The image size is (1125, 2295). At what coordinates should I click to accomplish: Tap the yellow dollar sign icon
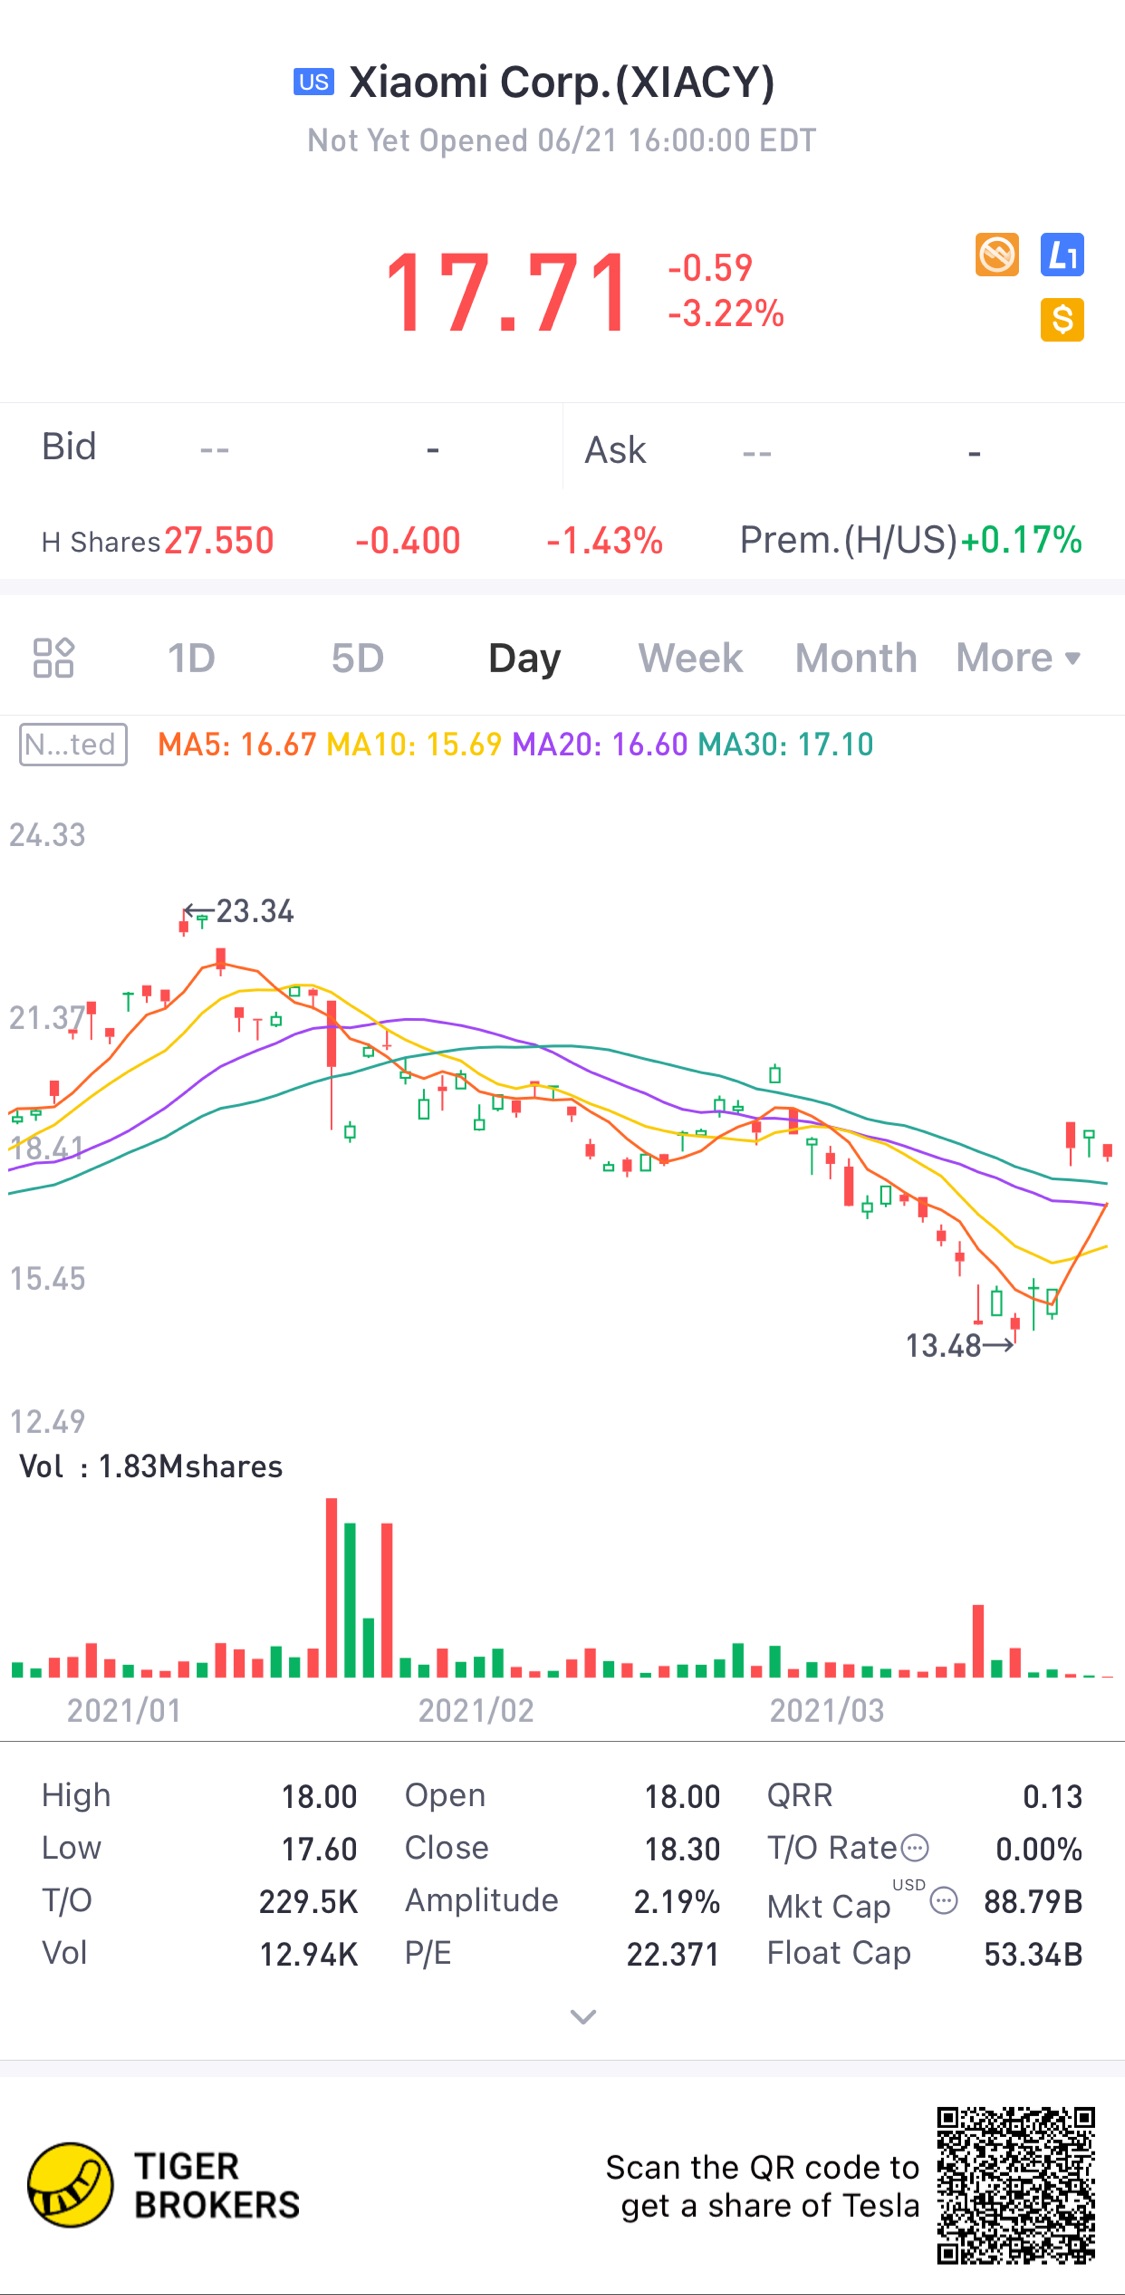tap(1062, 320)
